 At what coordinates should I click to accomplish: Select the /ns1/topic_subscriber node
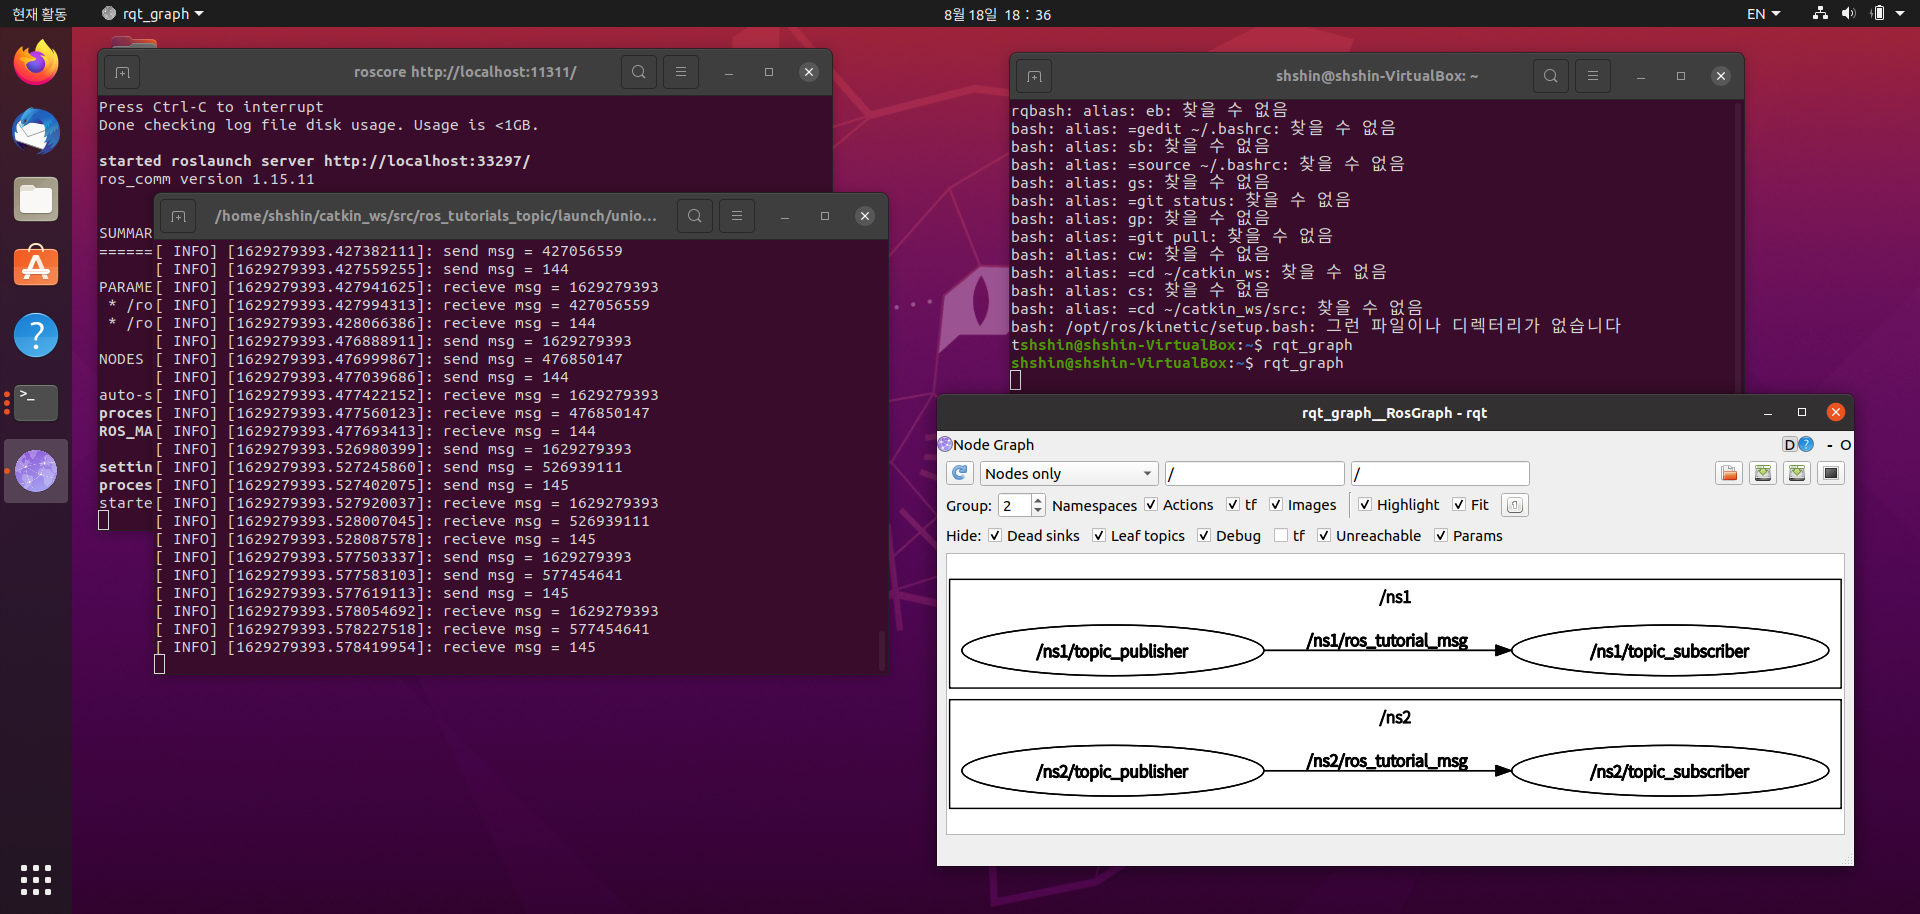point(1669,651)
